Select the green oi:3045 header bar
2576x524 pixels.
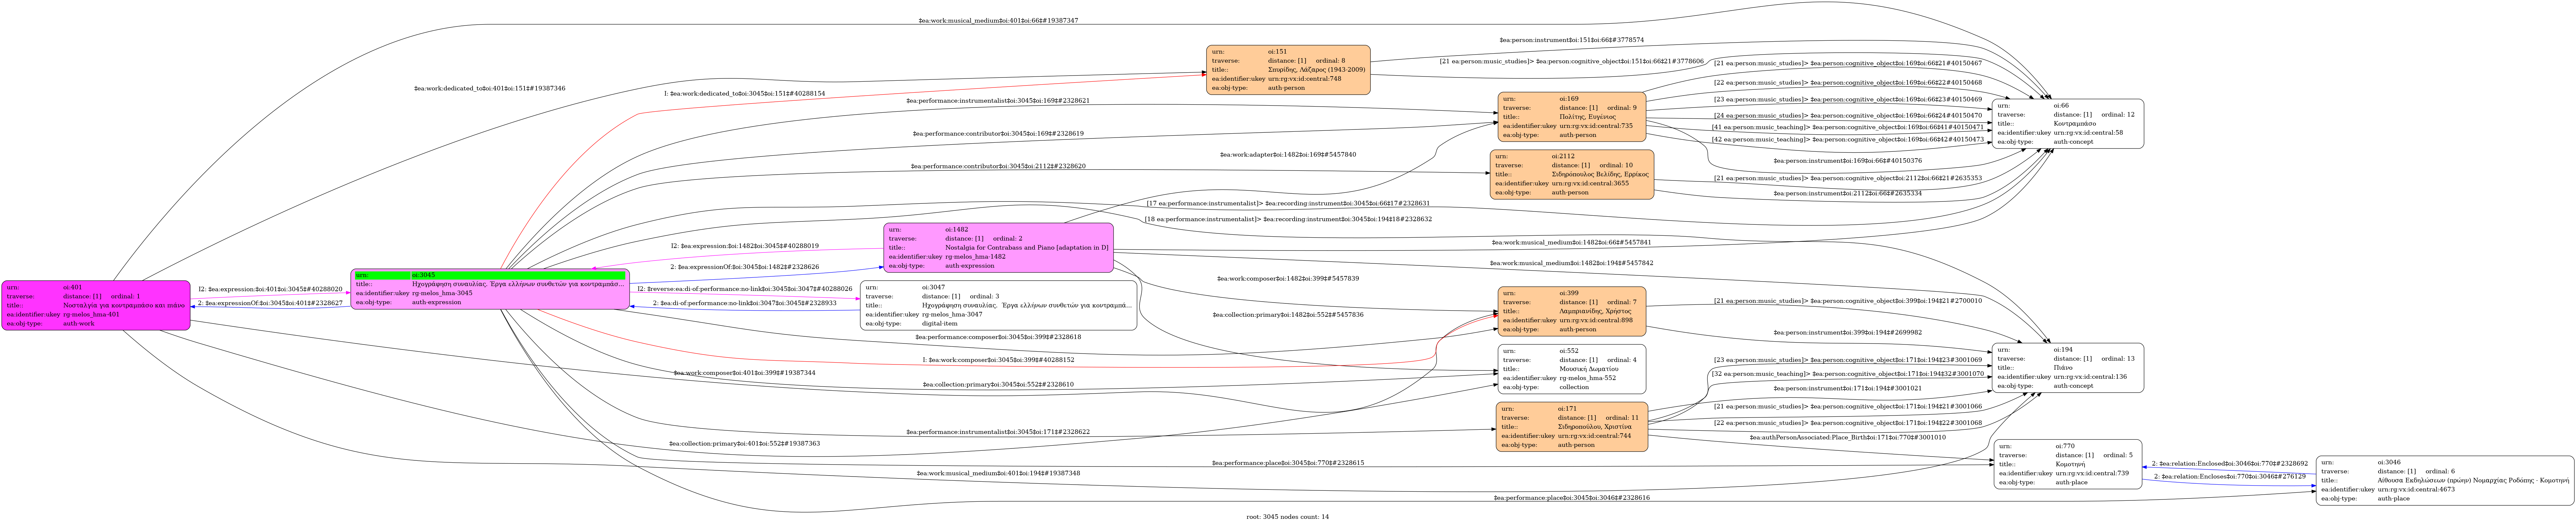point(490,275)
